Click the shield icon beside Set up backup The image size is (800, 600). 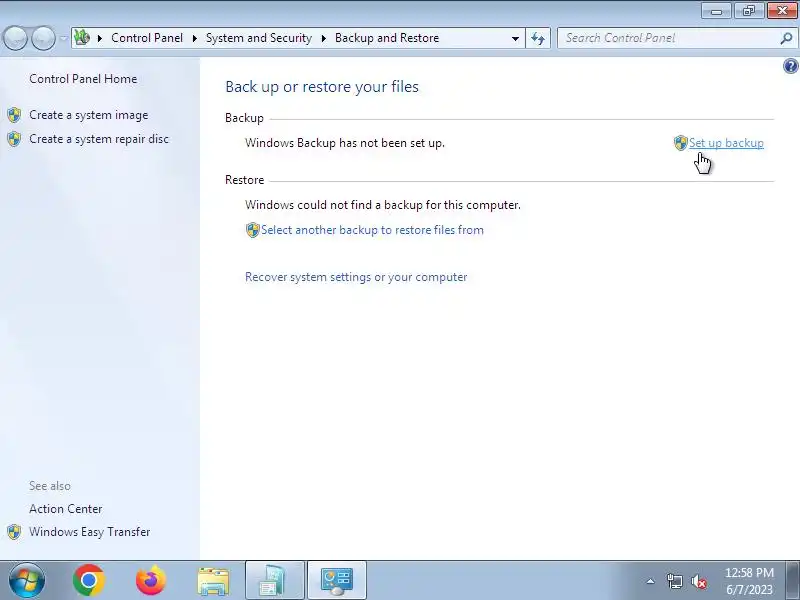click(681, 143)
